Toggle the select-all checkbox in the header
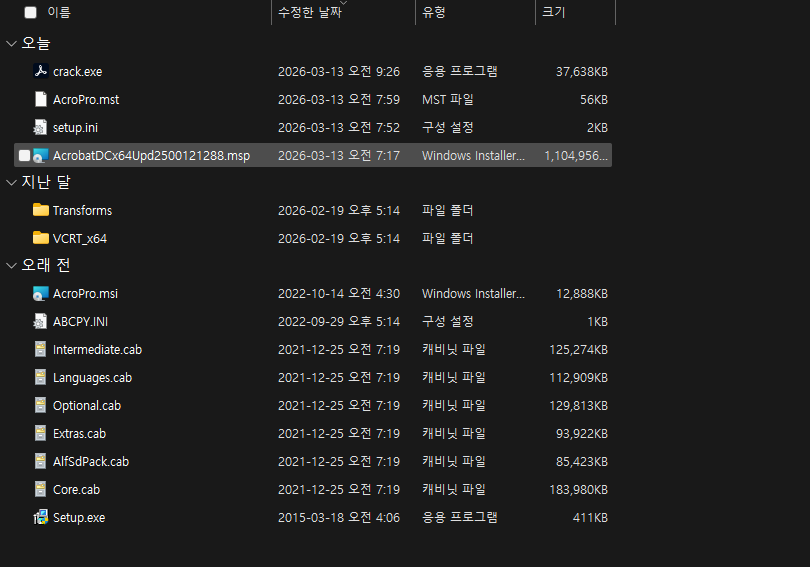Image resolution: width=810 pixels, height=567 pixels. click(30, 12)
